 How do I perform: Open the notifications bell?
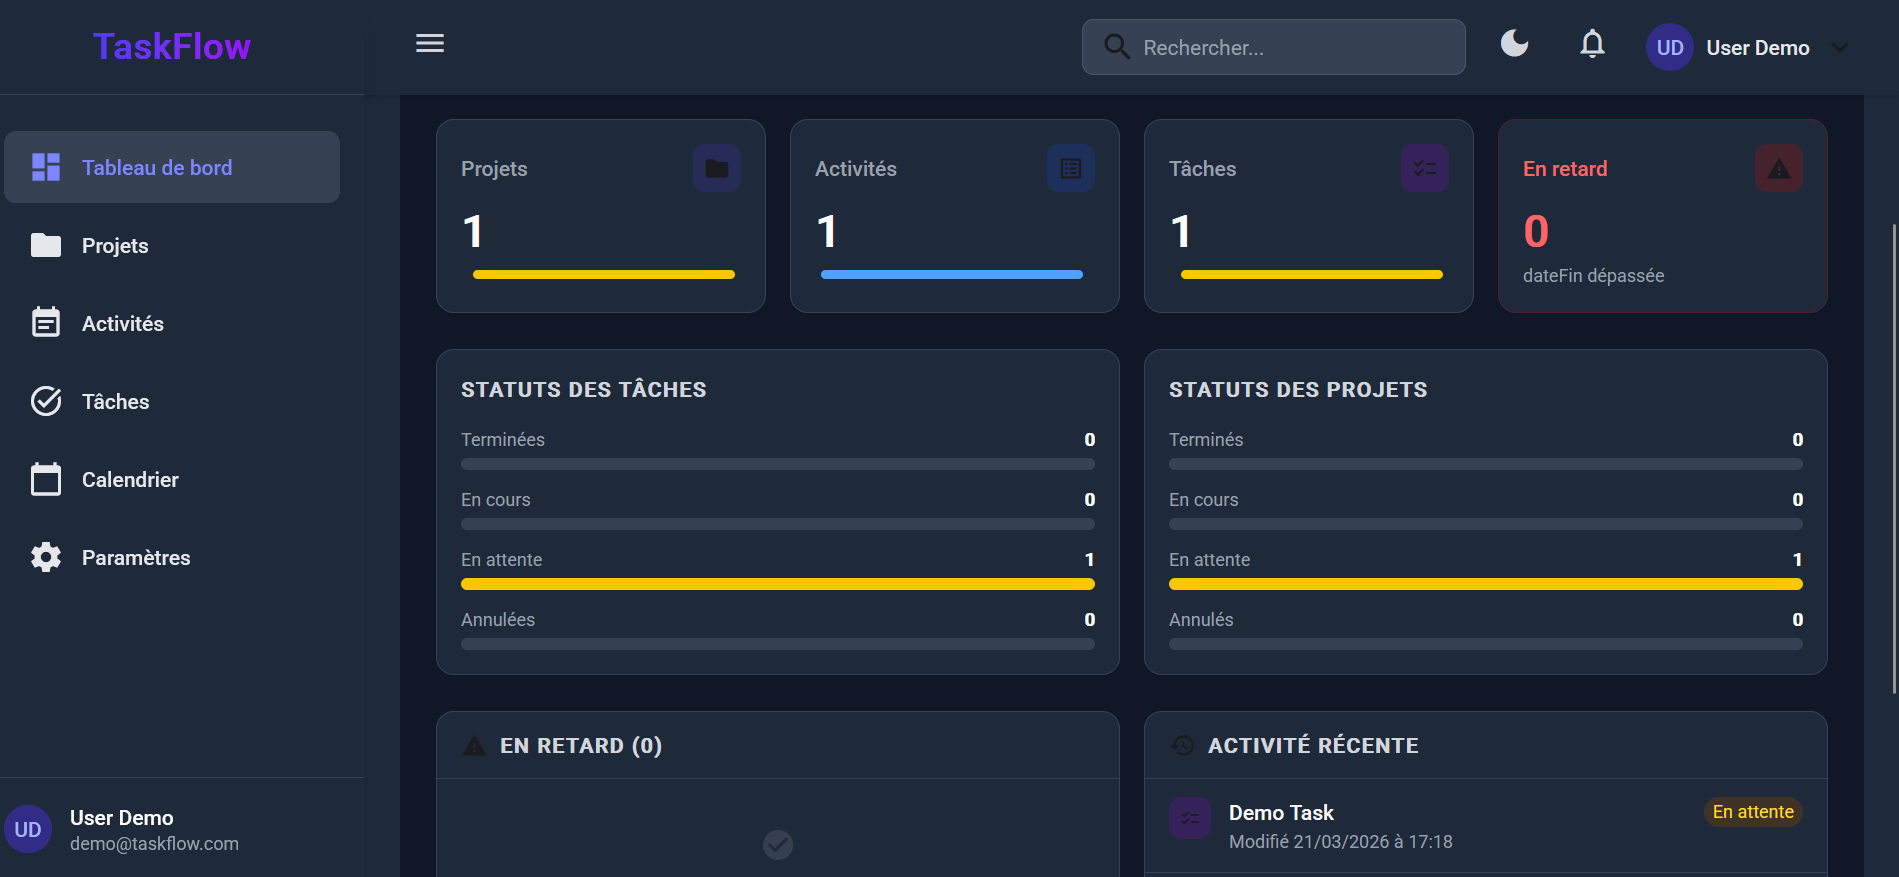1592,44
